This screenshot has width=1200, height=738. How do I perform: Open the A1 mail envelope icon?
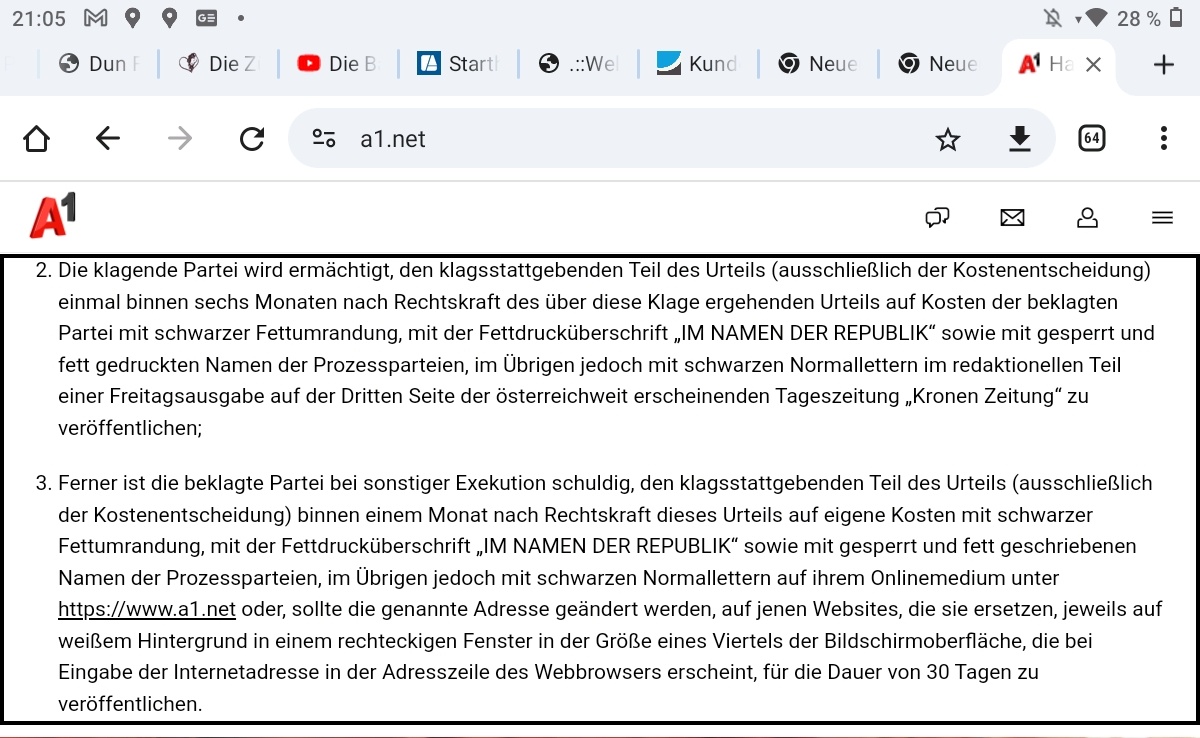pos(1012,217)
